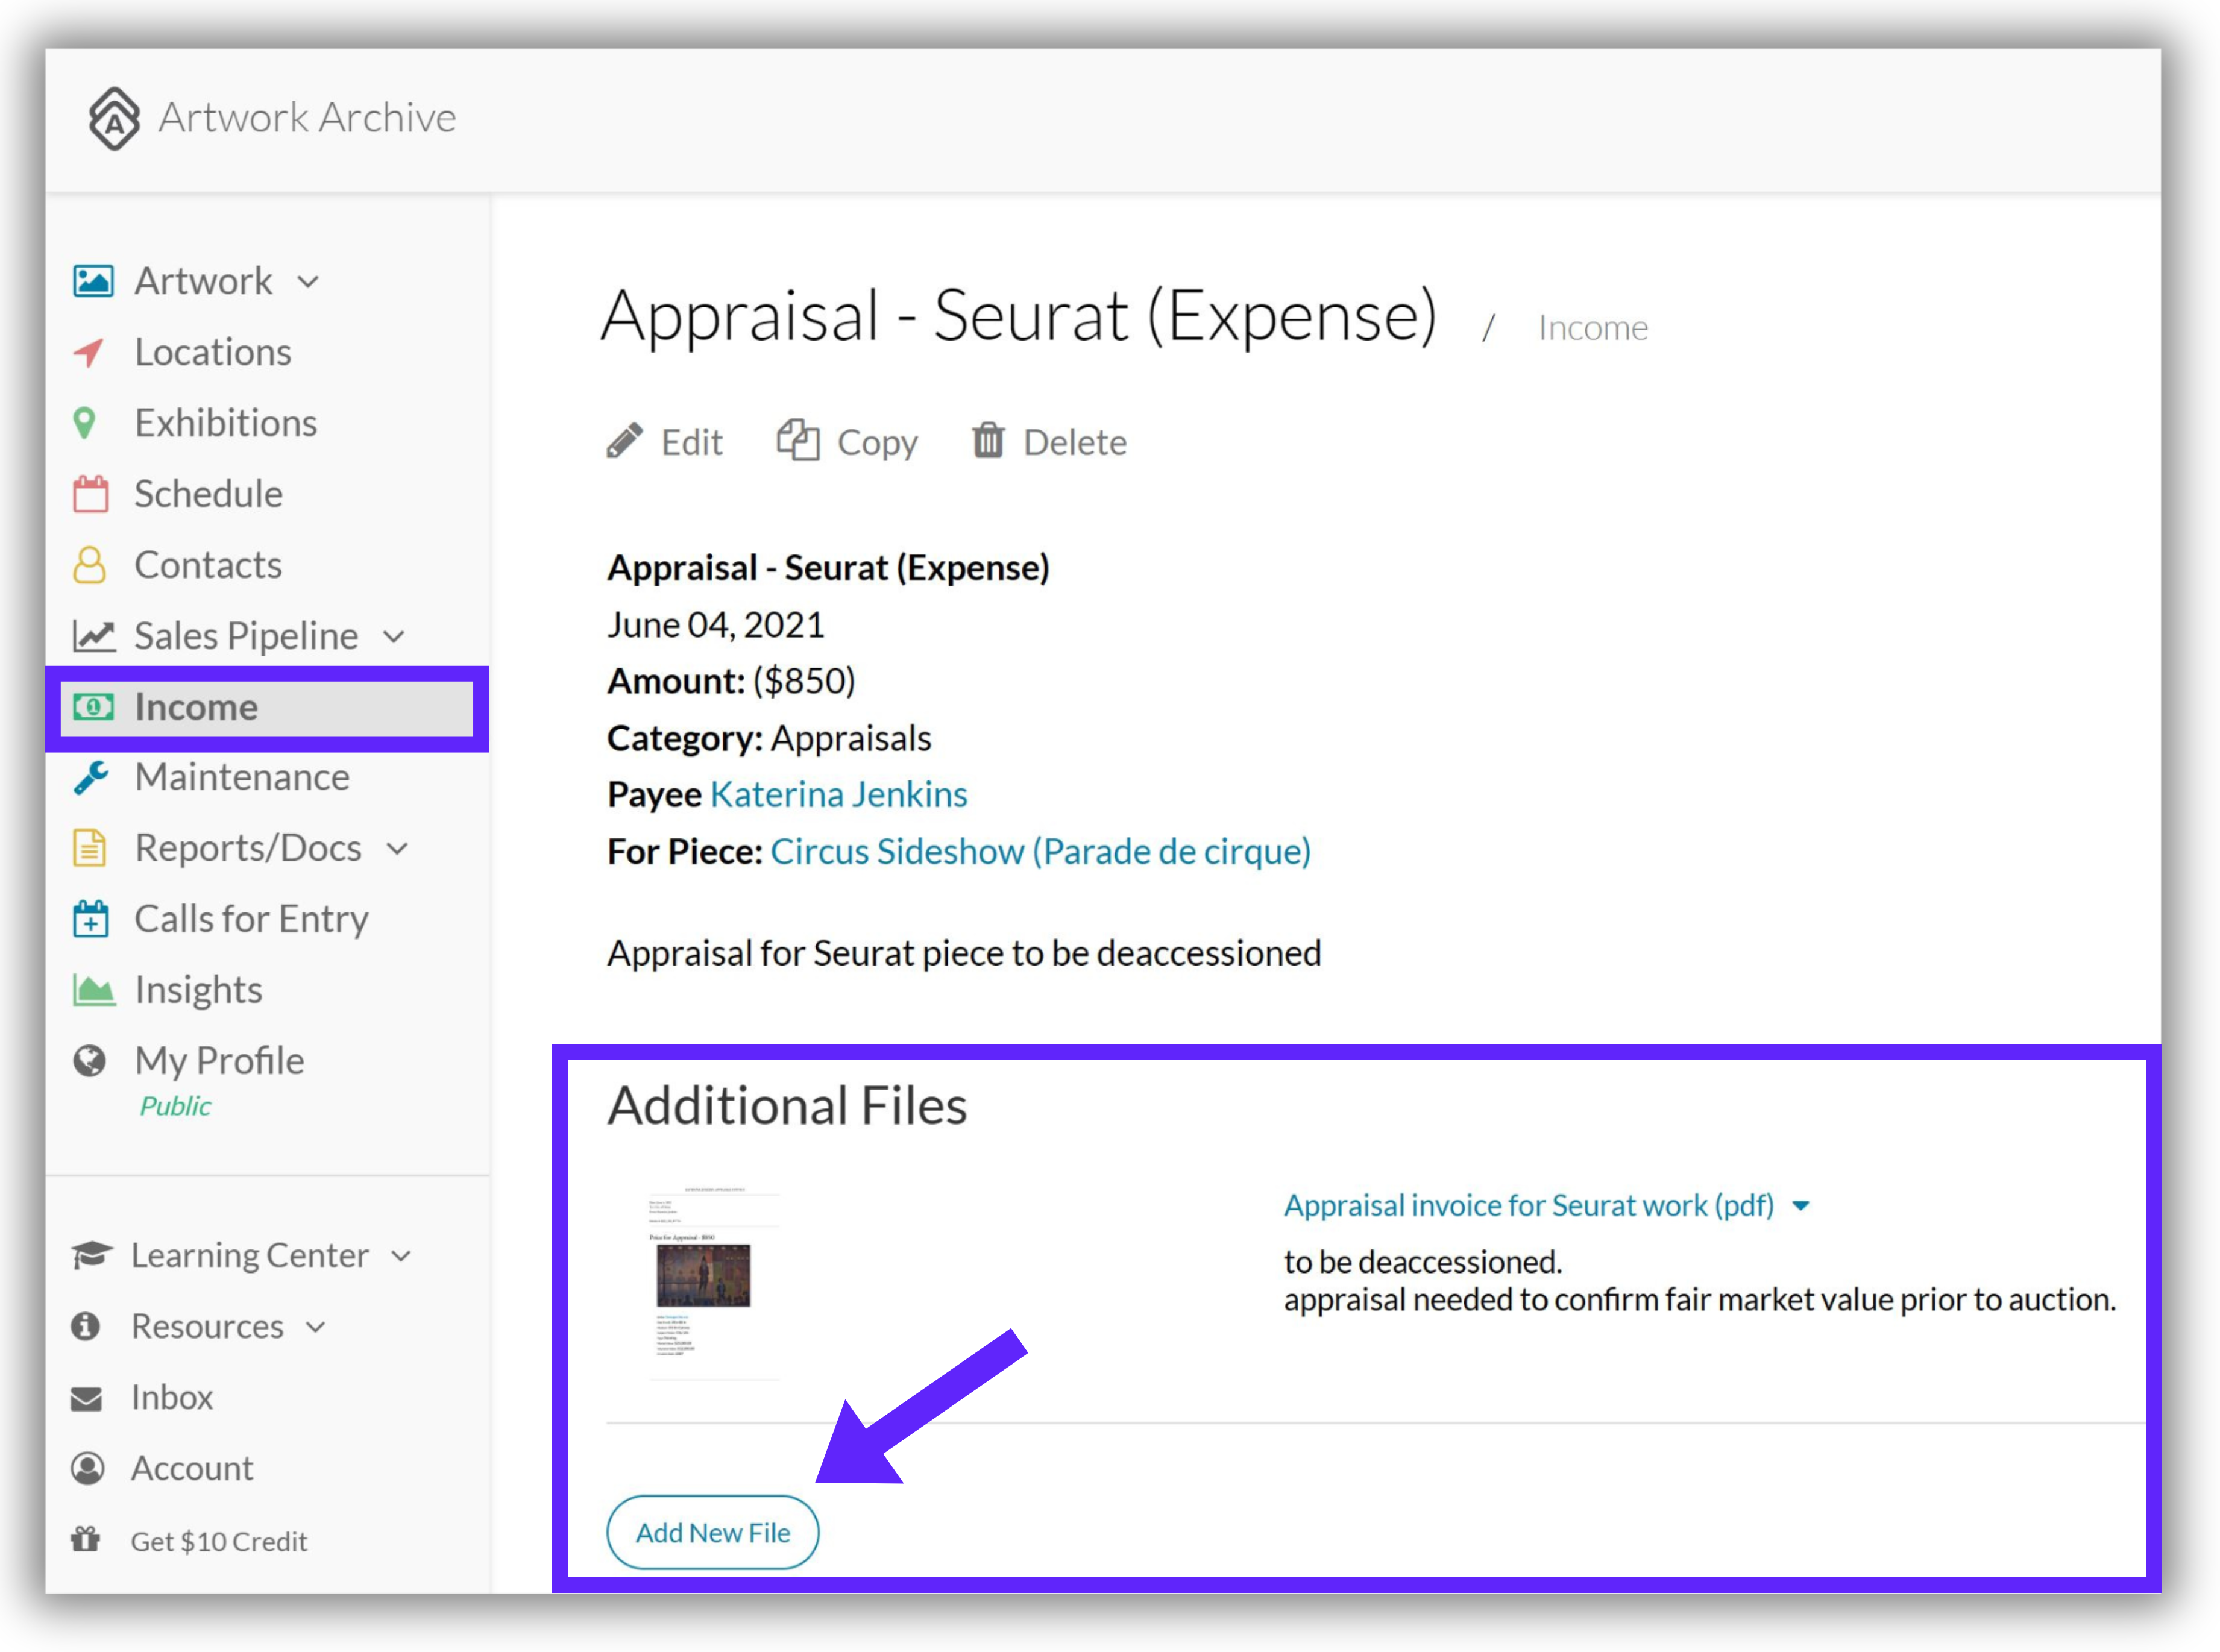Click the Exhibitions map pin icon

coord(86,423)
